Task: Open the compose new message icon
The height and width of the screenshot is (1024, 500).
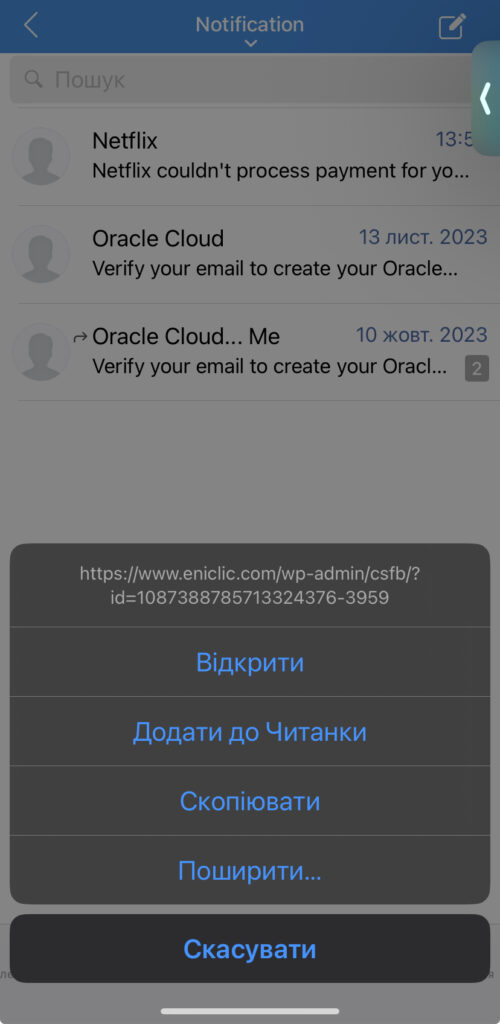Action: [452, 26]
